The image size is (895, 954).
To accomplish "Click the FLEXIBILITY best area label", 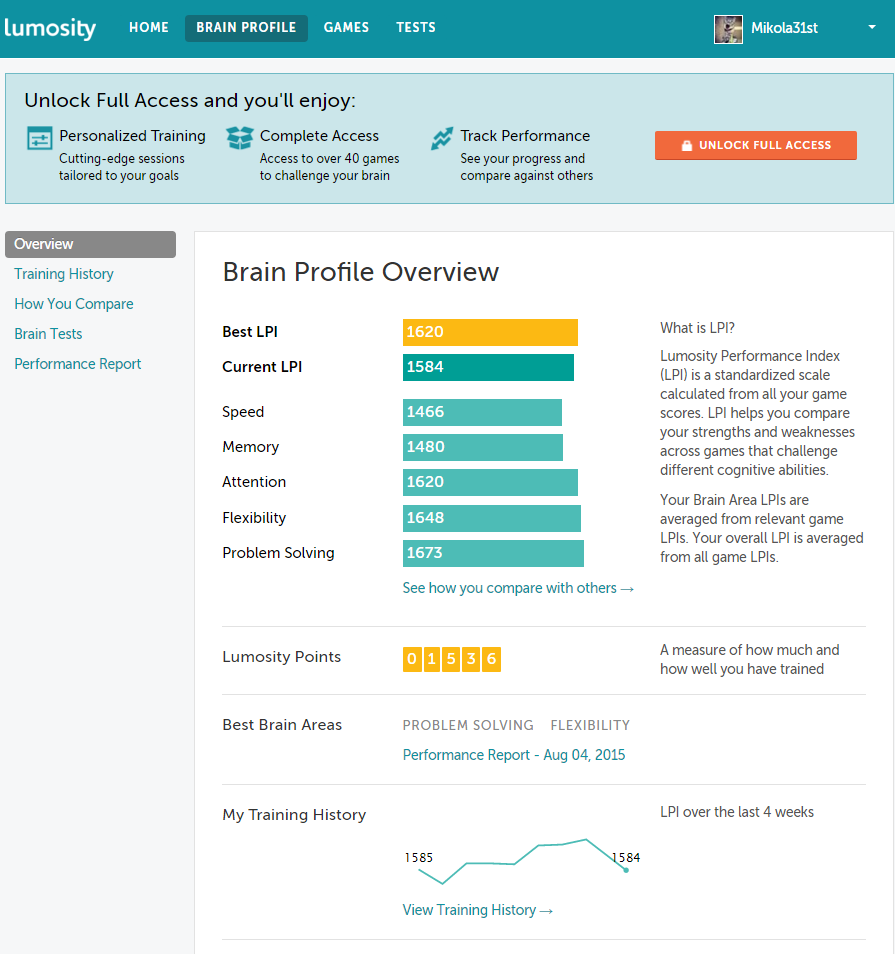I will click(590, 725).
